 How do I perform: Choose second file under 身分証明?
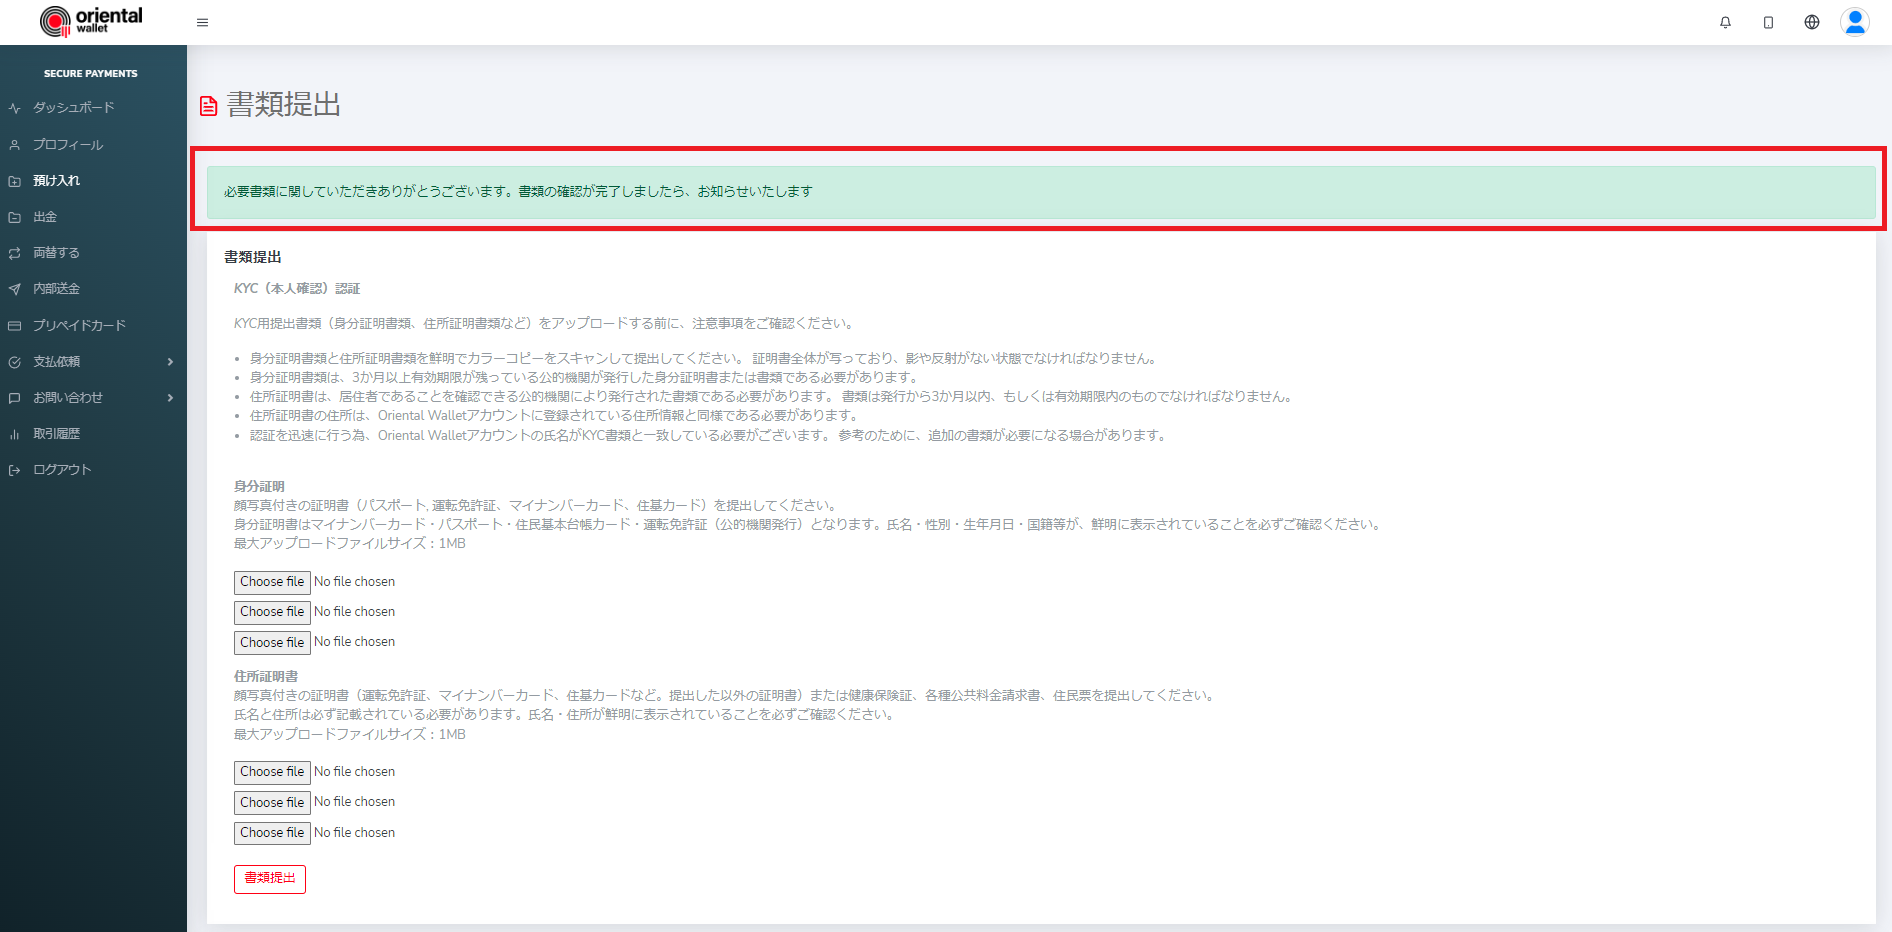pos(272,612)
